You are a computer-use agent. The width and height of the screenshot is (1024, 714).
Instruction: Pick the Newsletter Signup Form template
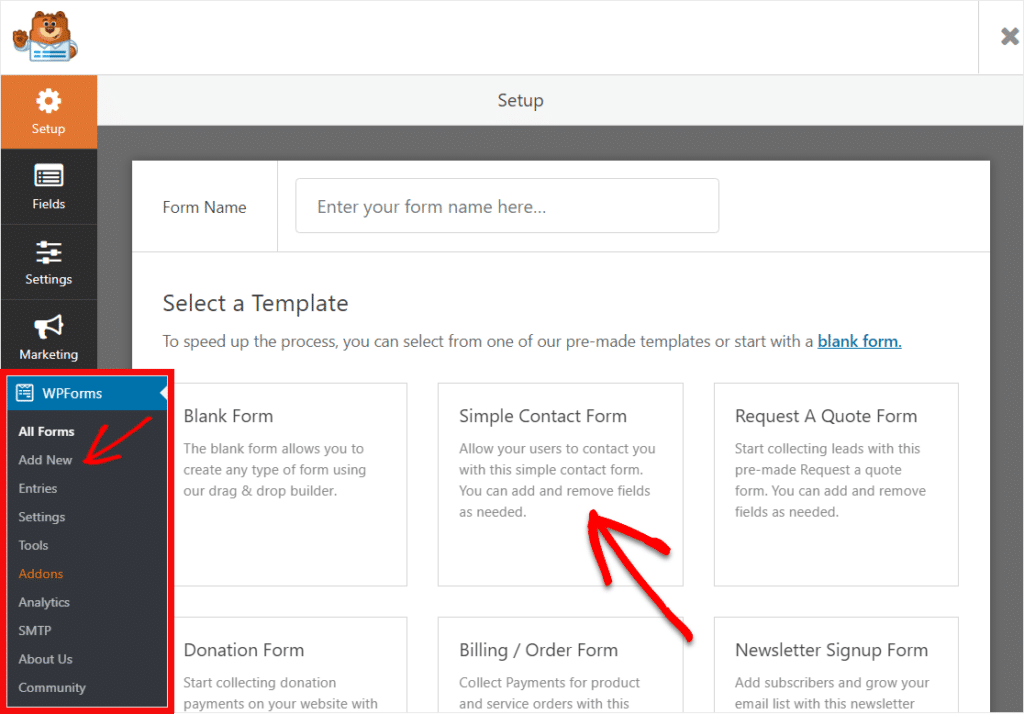(x=836, y=665)
